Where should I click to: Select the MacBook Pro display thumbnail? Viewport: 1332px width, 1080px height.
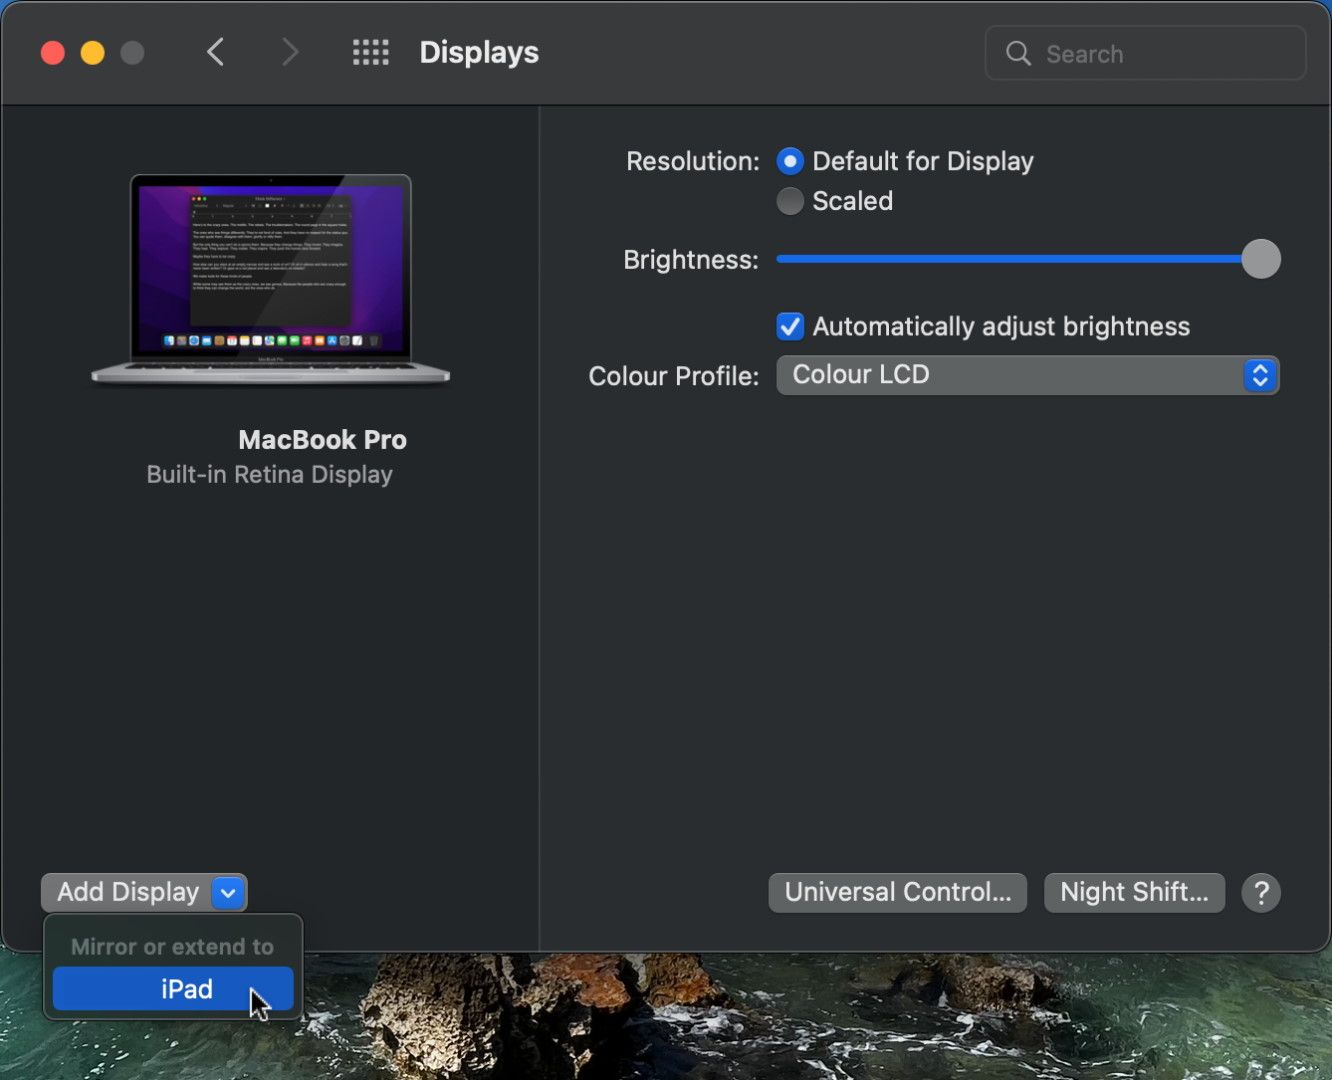[x=271, y=280]
